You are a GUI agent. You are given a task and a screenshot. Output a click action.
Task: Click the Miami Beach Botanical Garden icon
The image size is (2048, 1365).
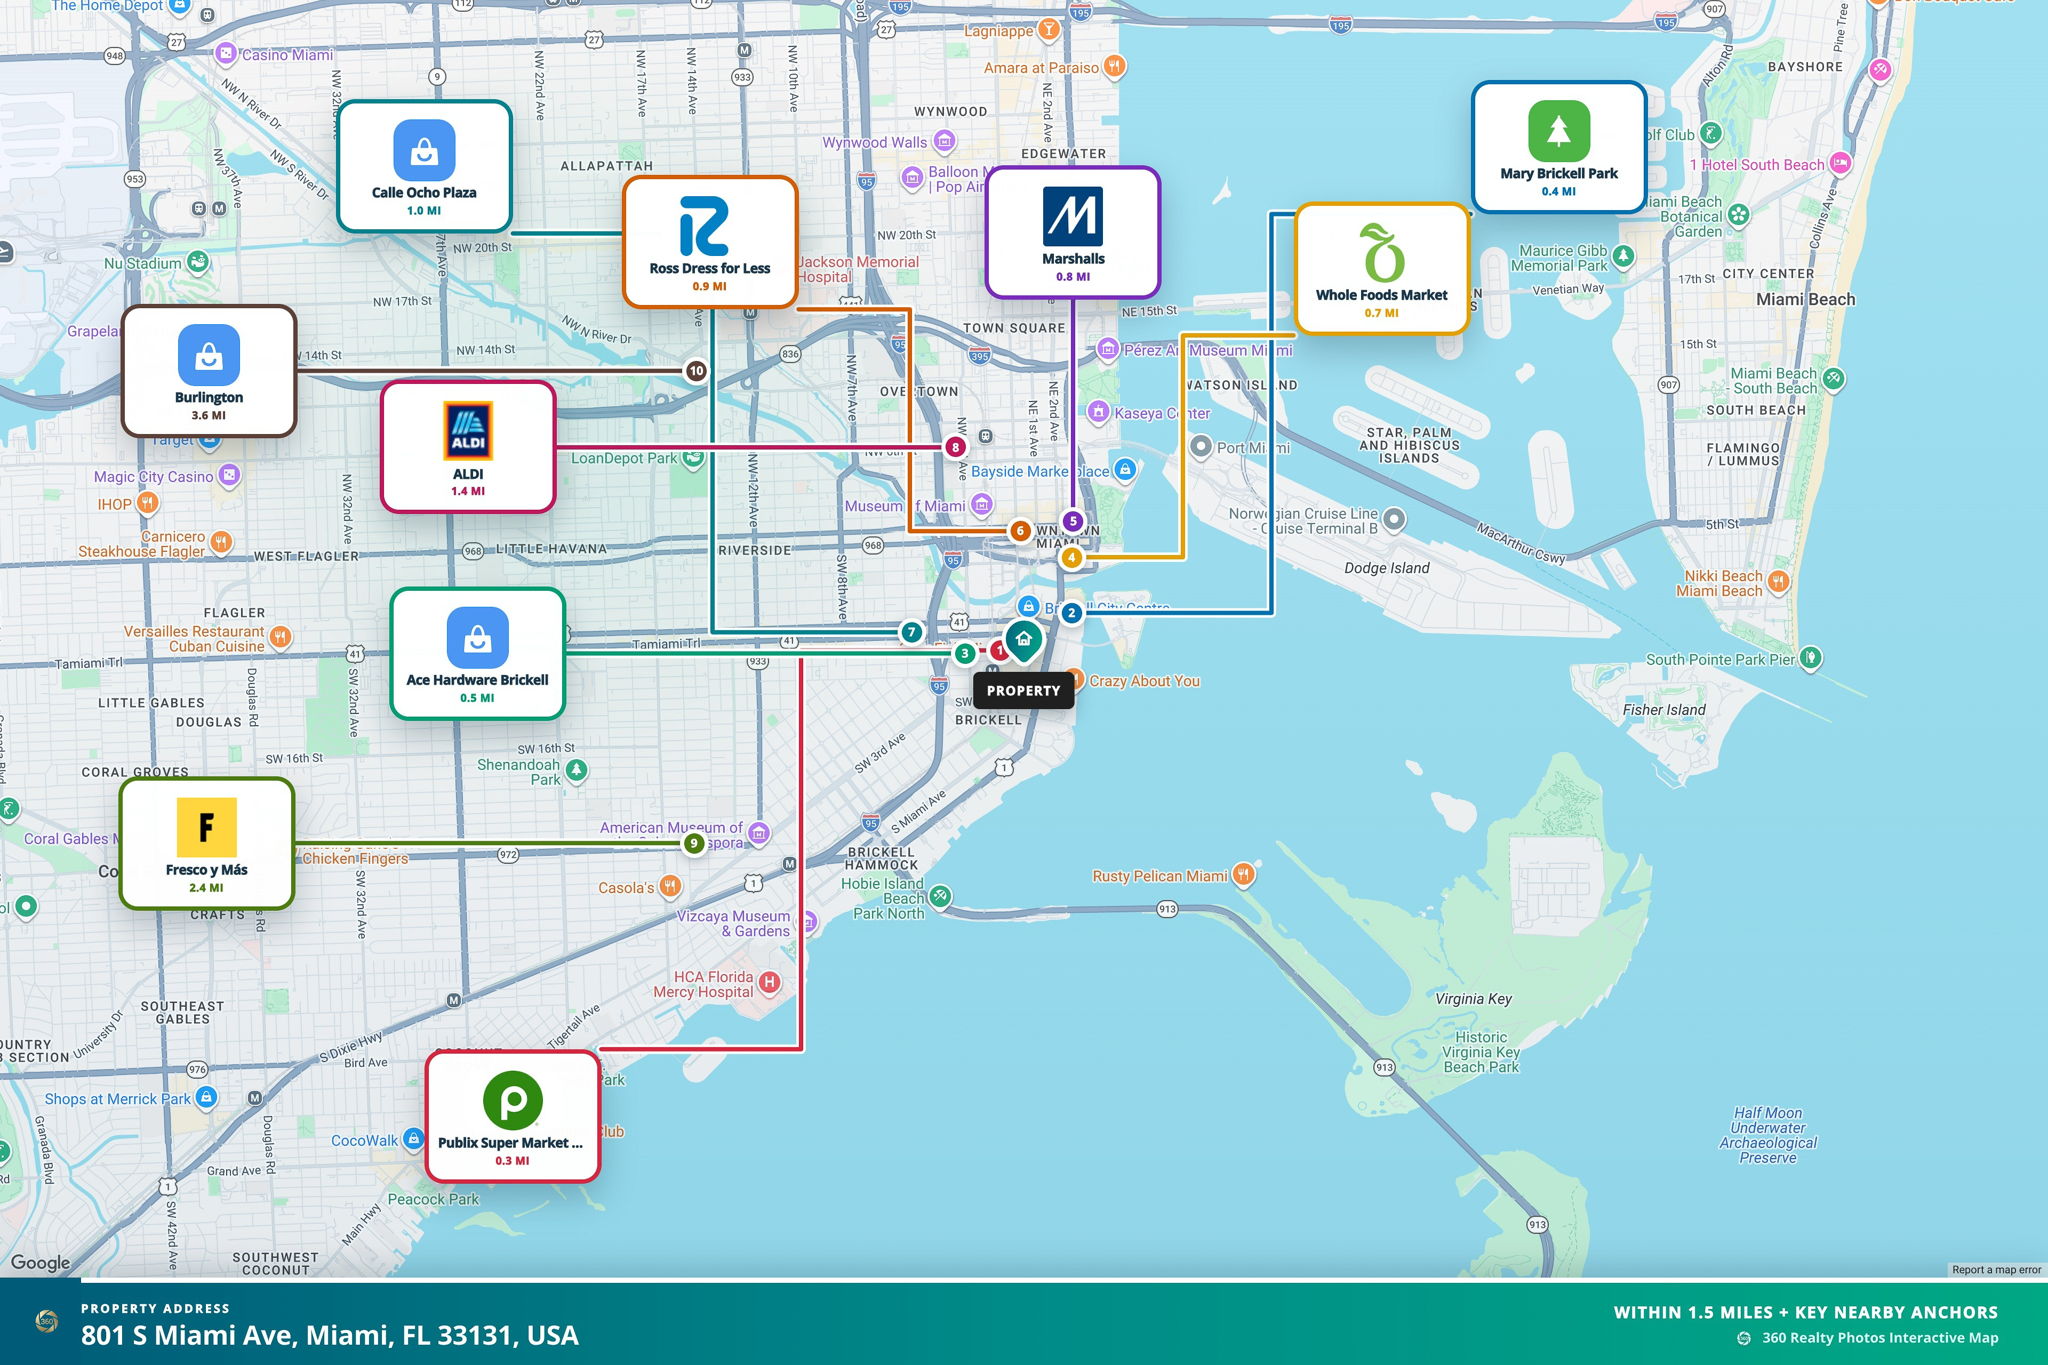tap(1739, 215)
